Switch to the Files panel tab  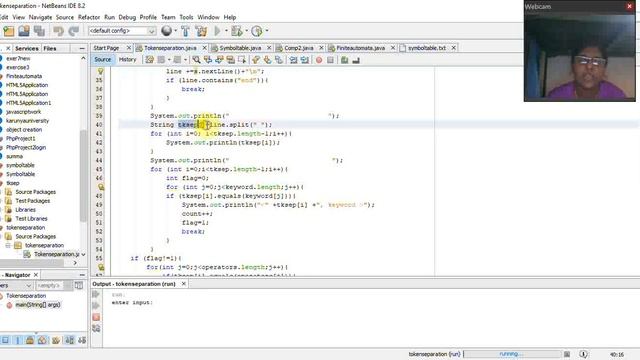pos(50,49)
